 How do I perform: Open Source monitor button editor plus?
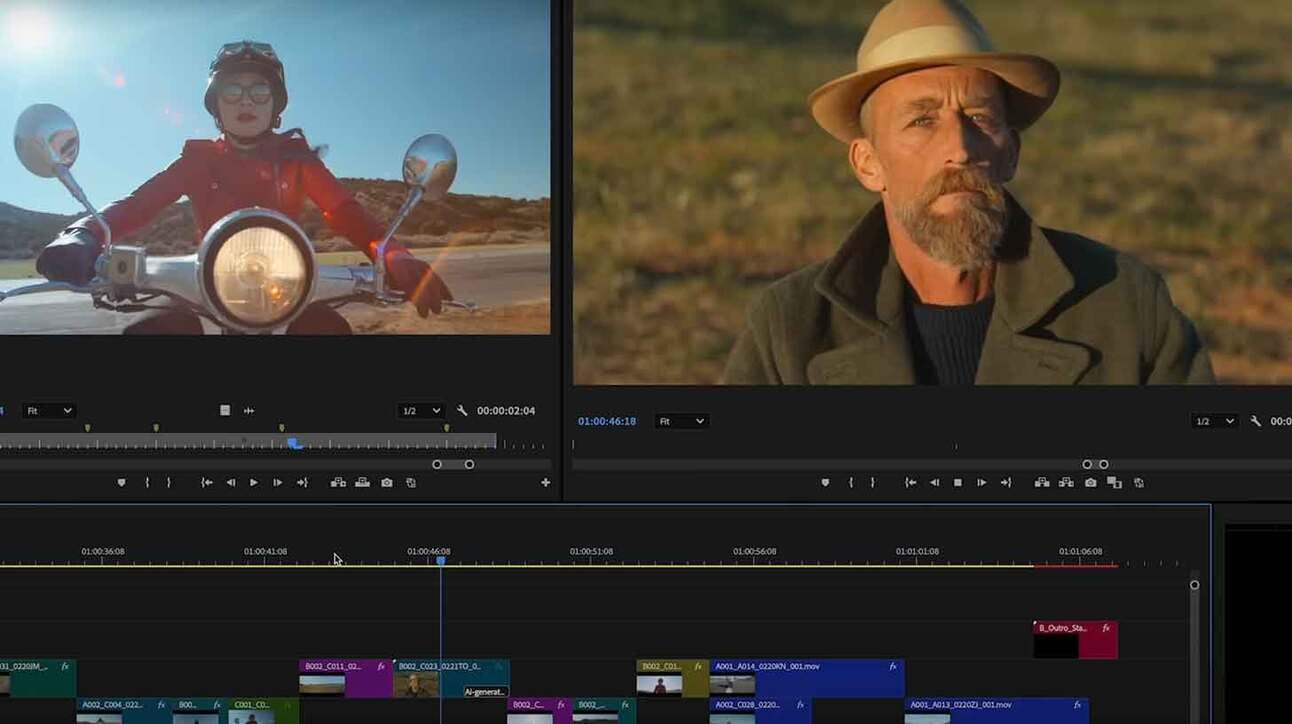coord(545,482)
